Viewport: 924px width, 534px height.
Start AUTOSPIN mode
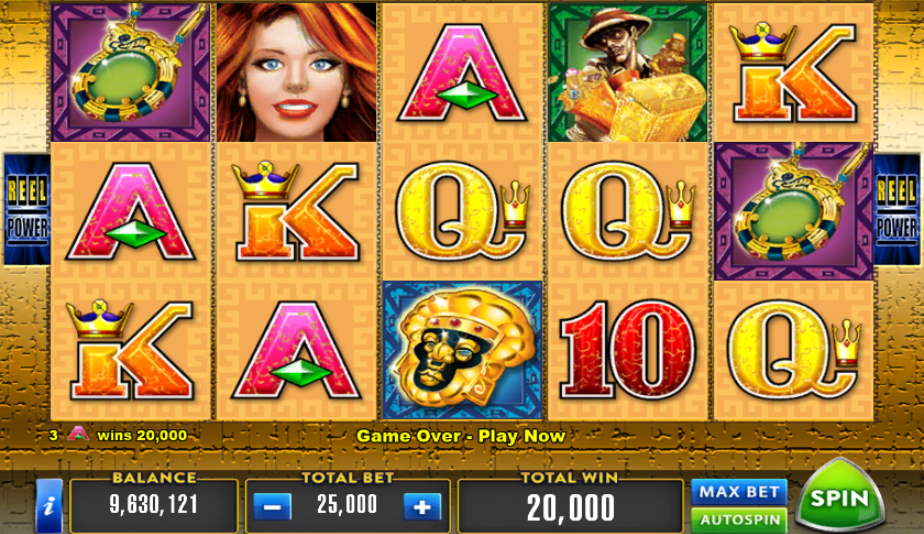[739, 520]
